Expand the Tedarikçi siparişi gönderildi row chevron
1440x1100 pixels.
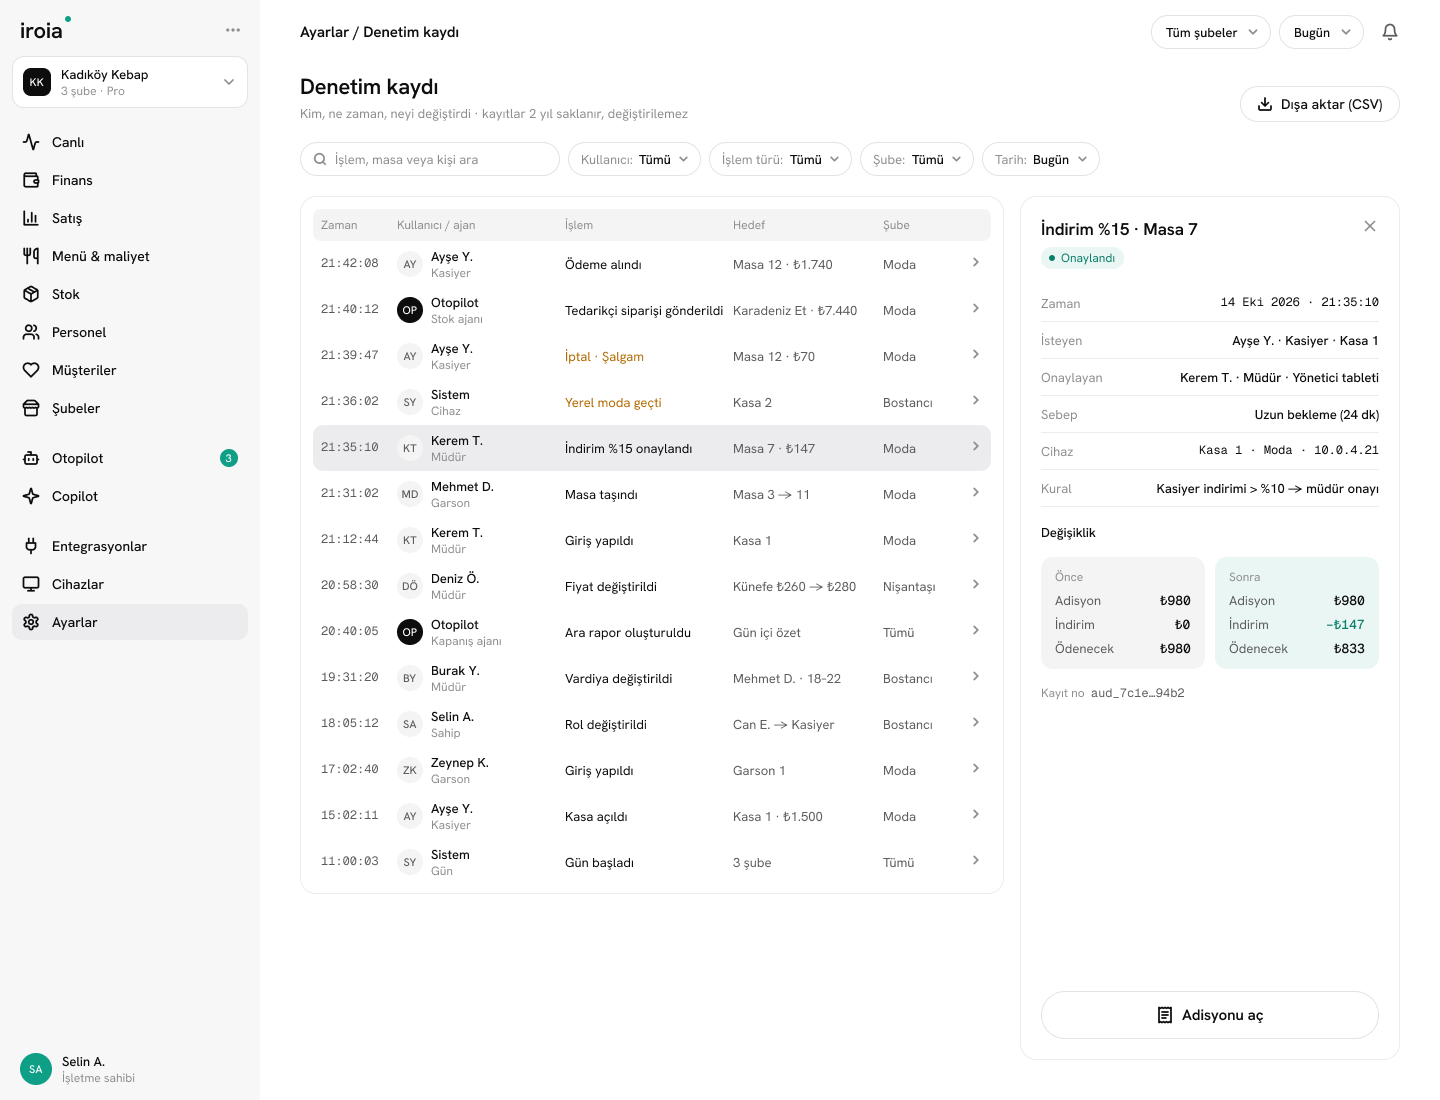(x=976, y=308)
